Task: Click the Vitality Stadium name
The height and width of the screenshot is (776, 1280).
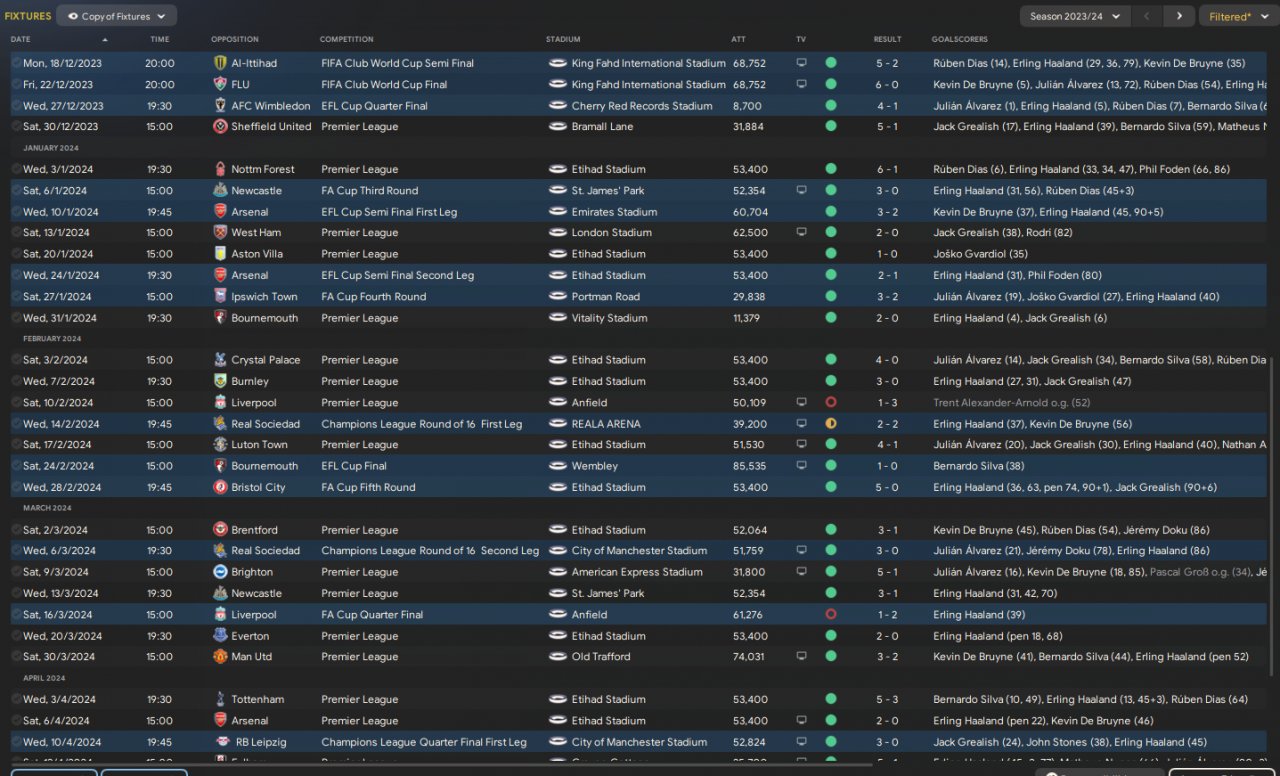Action: (611, 318)
